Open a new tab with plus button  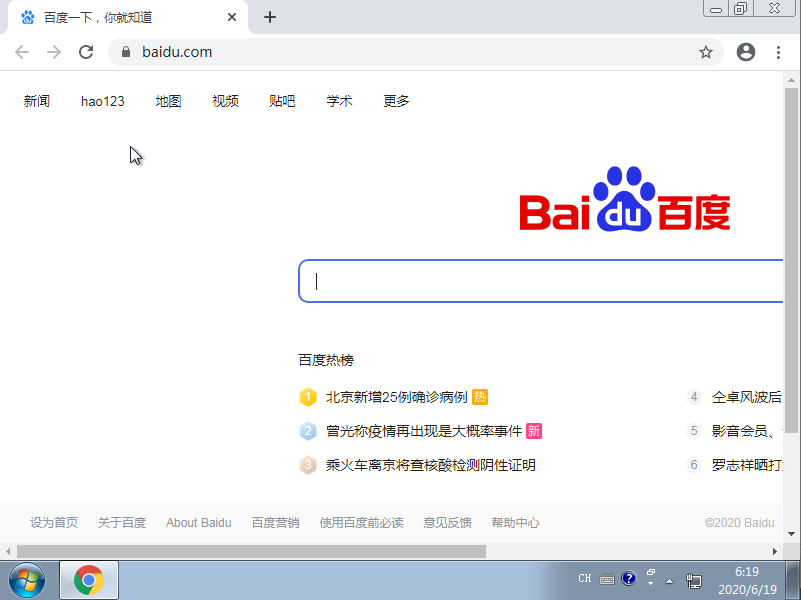[269, 17]
